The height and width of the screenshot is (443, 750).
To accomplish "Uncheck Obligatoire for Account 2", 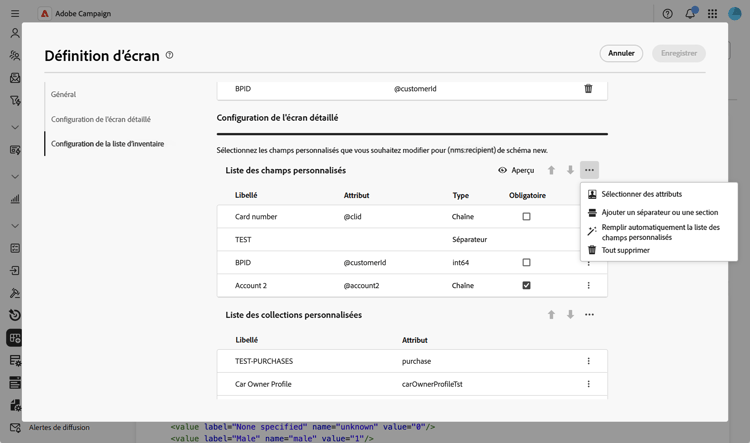I will point(526,285).
